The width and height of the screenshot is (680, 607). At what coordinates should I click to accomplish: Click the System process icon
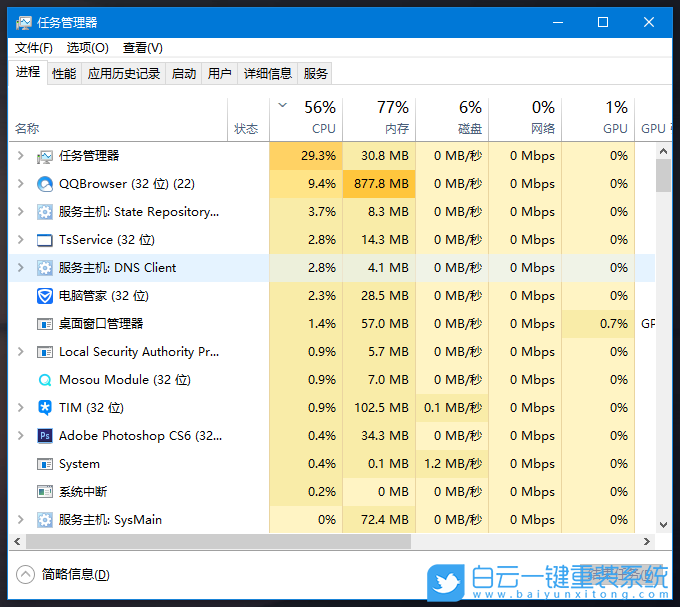click(45, 464)
